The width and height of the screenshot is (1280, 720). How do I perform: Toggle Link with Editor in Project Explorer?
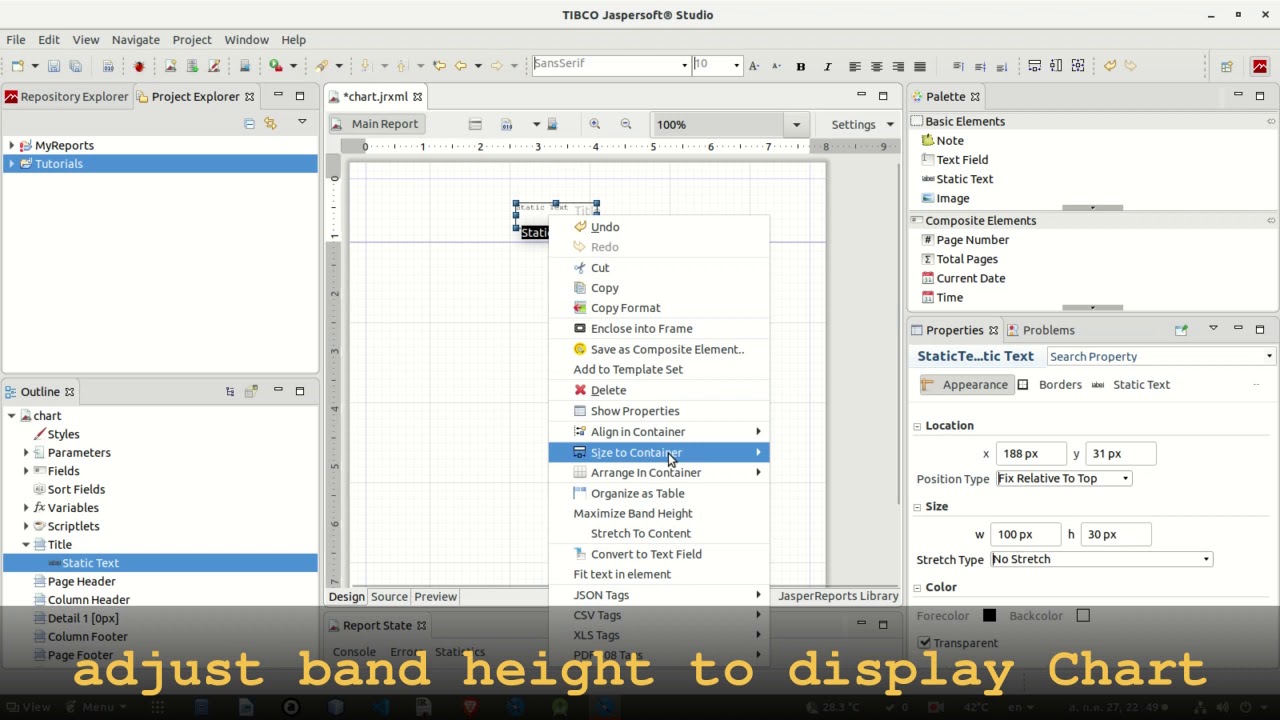(270, 123)
